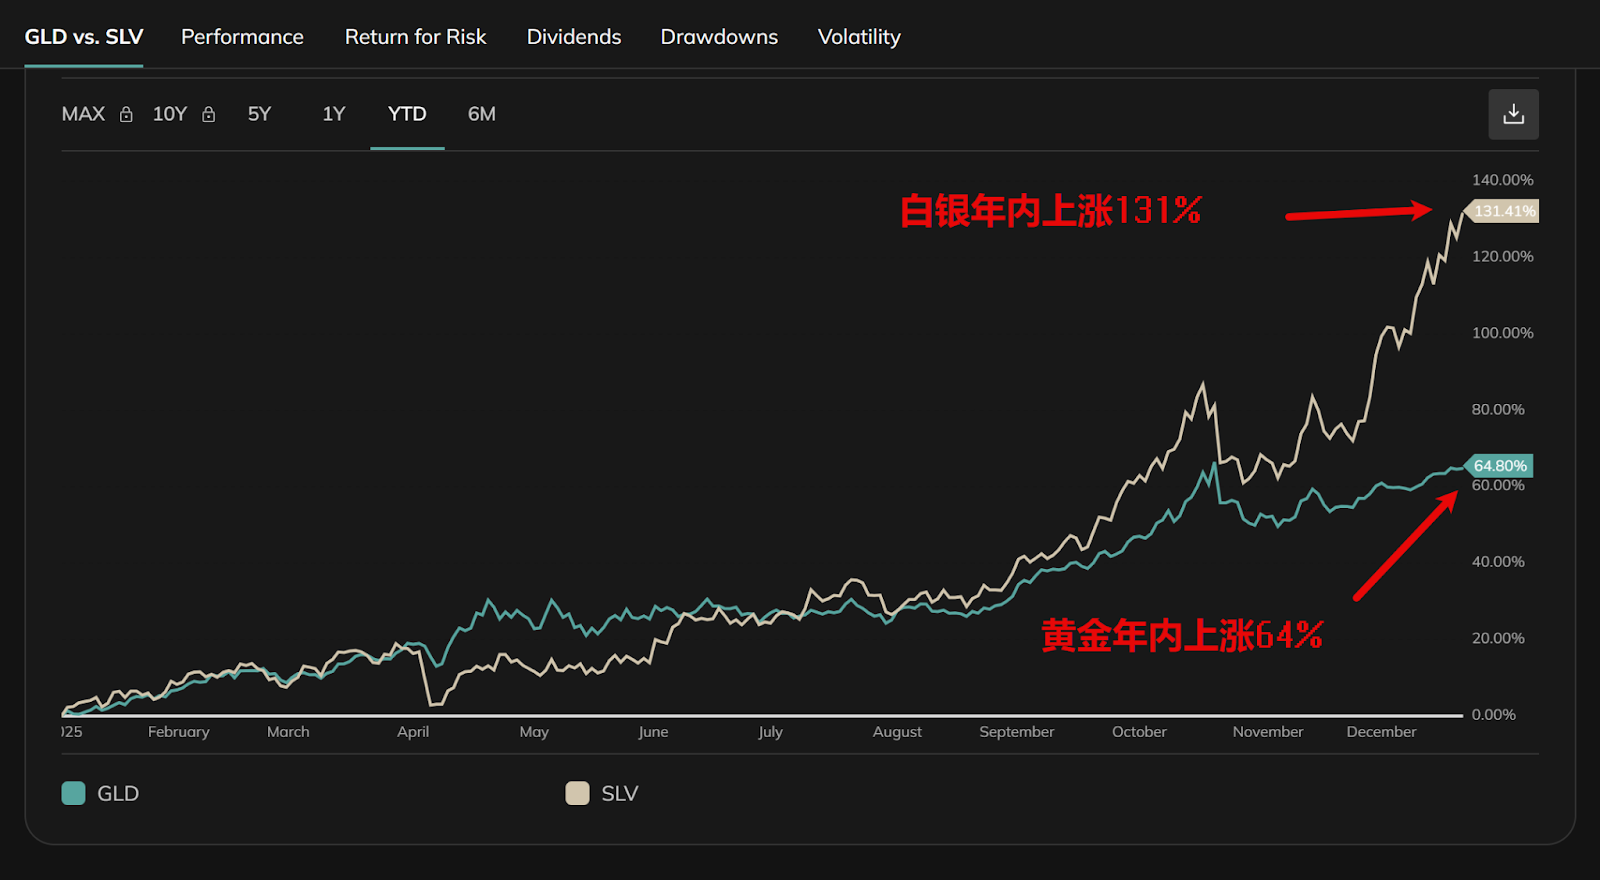Screen dimensions: 1600x880
Task: Open the Performance tab
Action: [242, 37]
